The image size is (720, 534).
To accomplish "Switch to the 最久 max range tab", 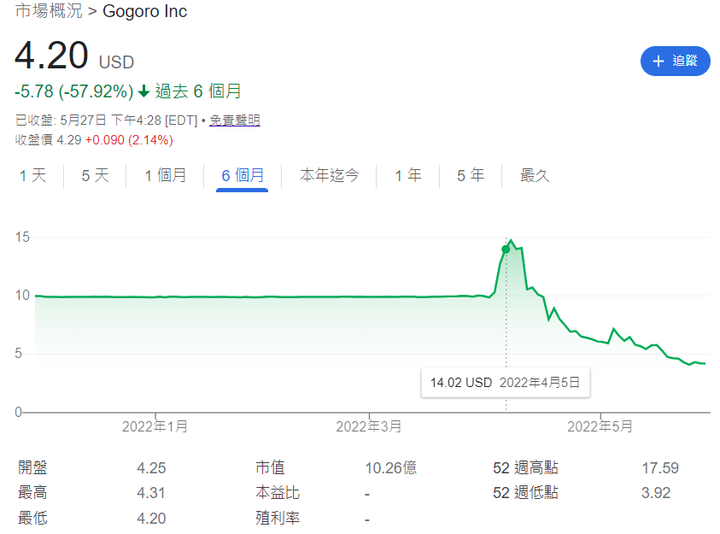I will tap(534, 175).
